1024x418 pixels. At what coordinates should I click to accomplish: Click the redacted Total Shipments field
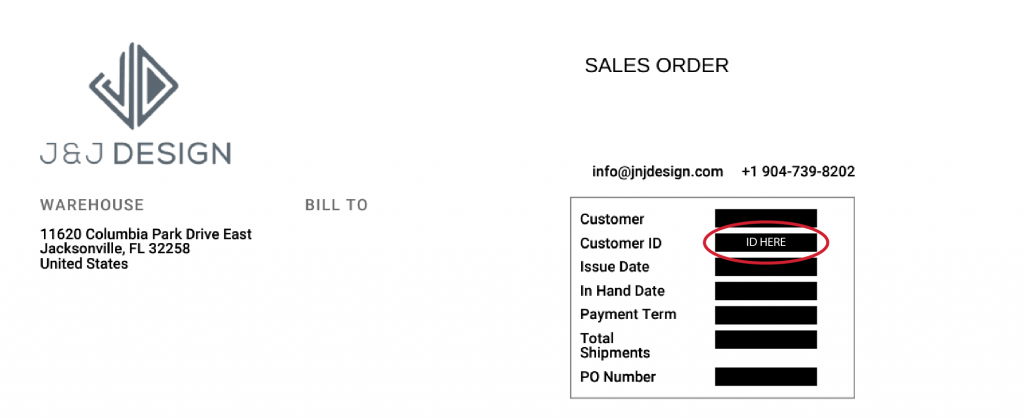(766, 340)
